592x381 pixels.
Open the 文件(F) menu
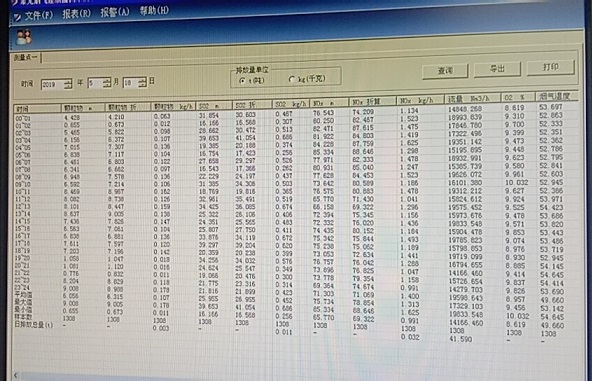pos(39,15)
